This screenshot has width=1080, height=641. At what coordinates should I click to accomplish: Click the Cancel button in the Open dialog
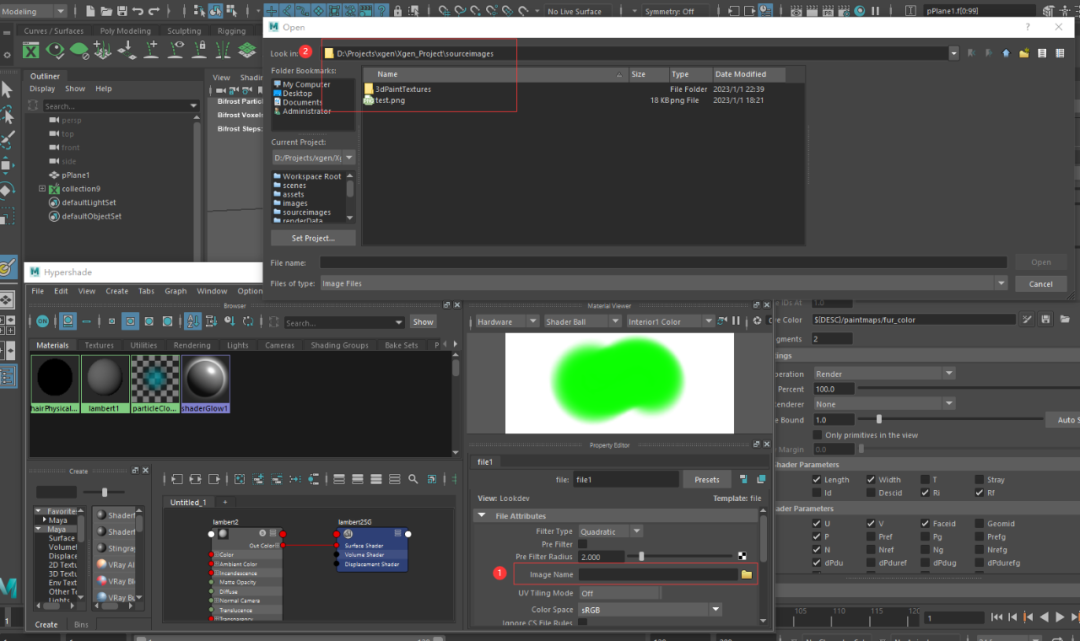point(1041,284)
